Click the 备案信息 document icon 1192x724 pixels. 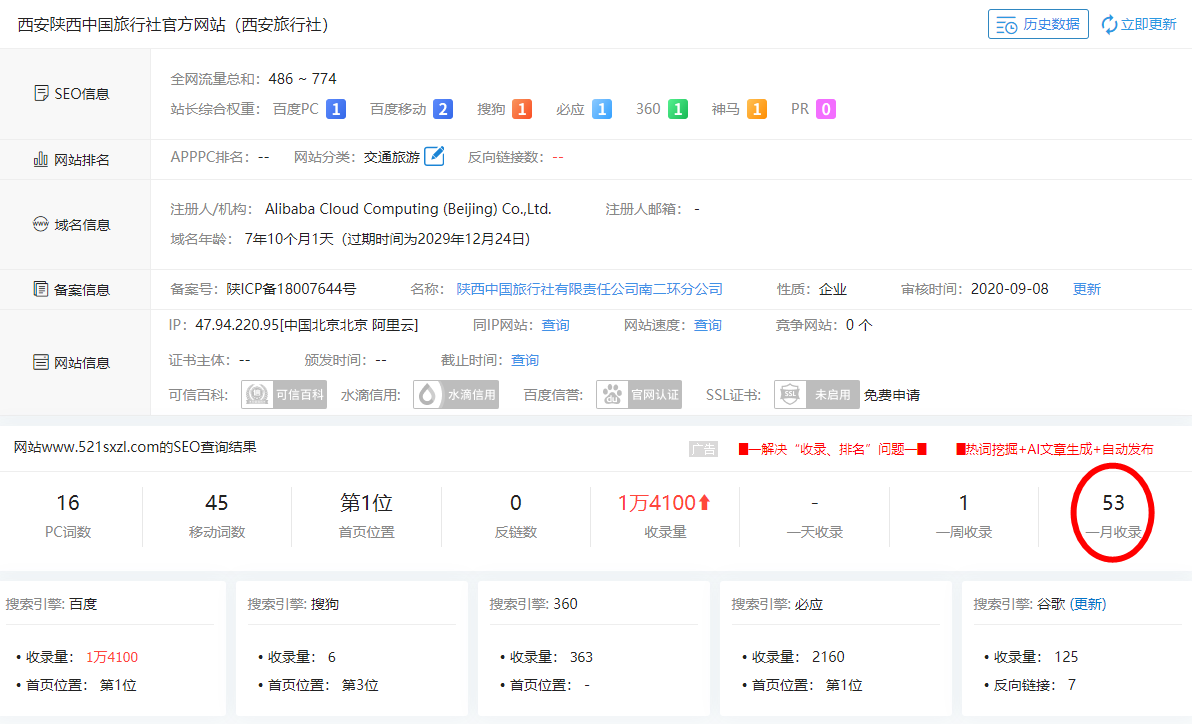(40, 289)
